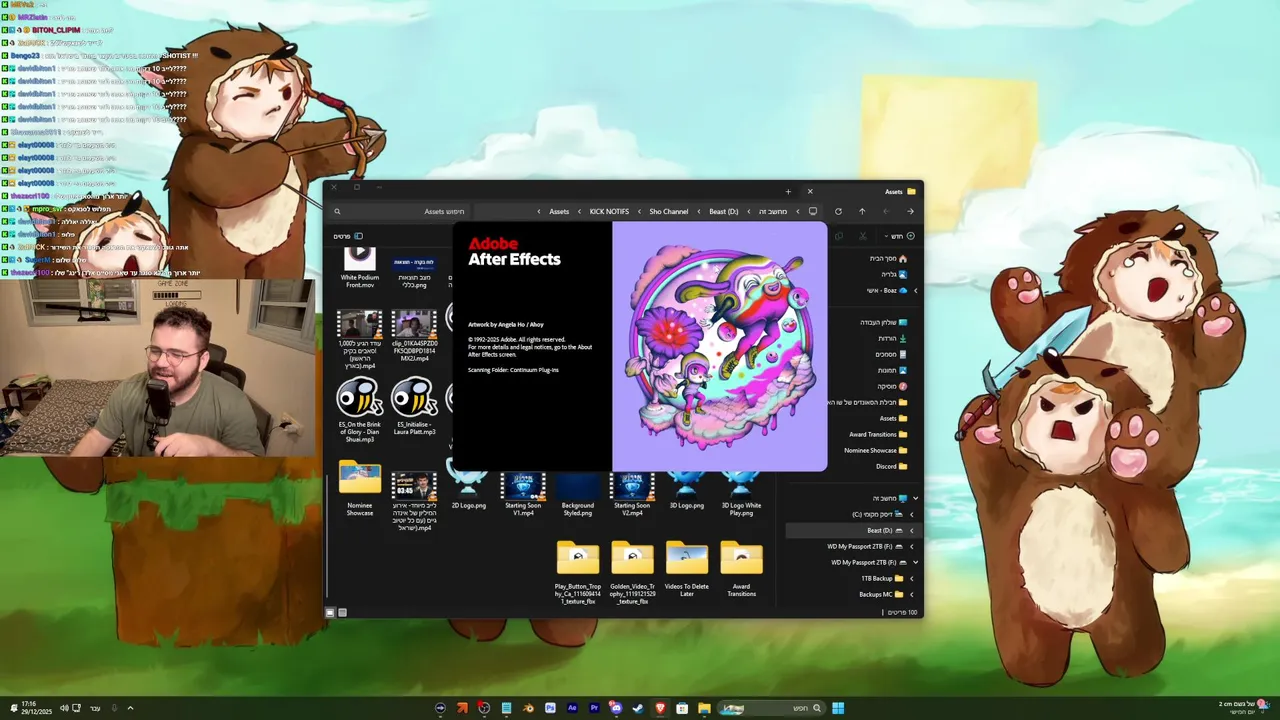Go forward in Explorer navigation
The width and height of the screenshot is (1280, 720).
tap(886, 211)
